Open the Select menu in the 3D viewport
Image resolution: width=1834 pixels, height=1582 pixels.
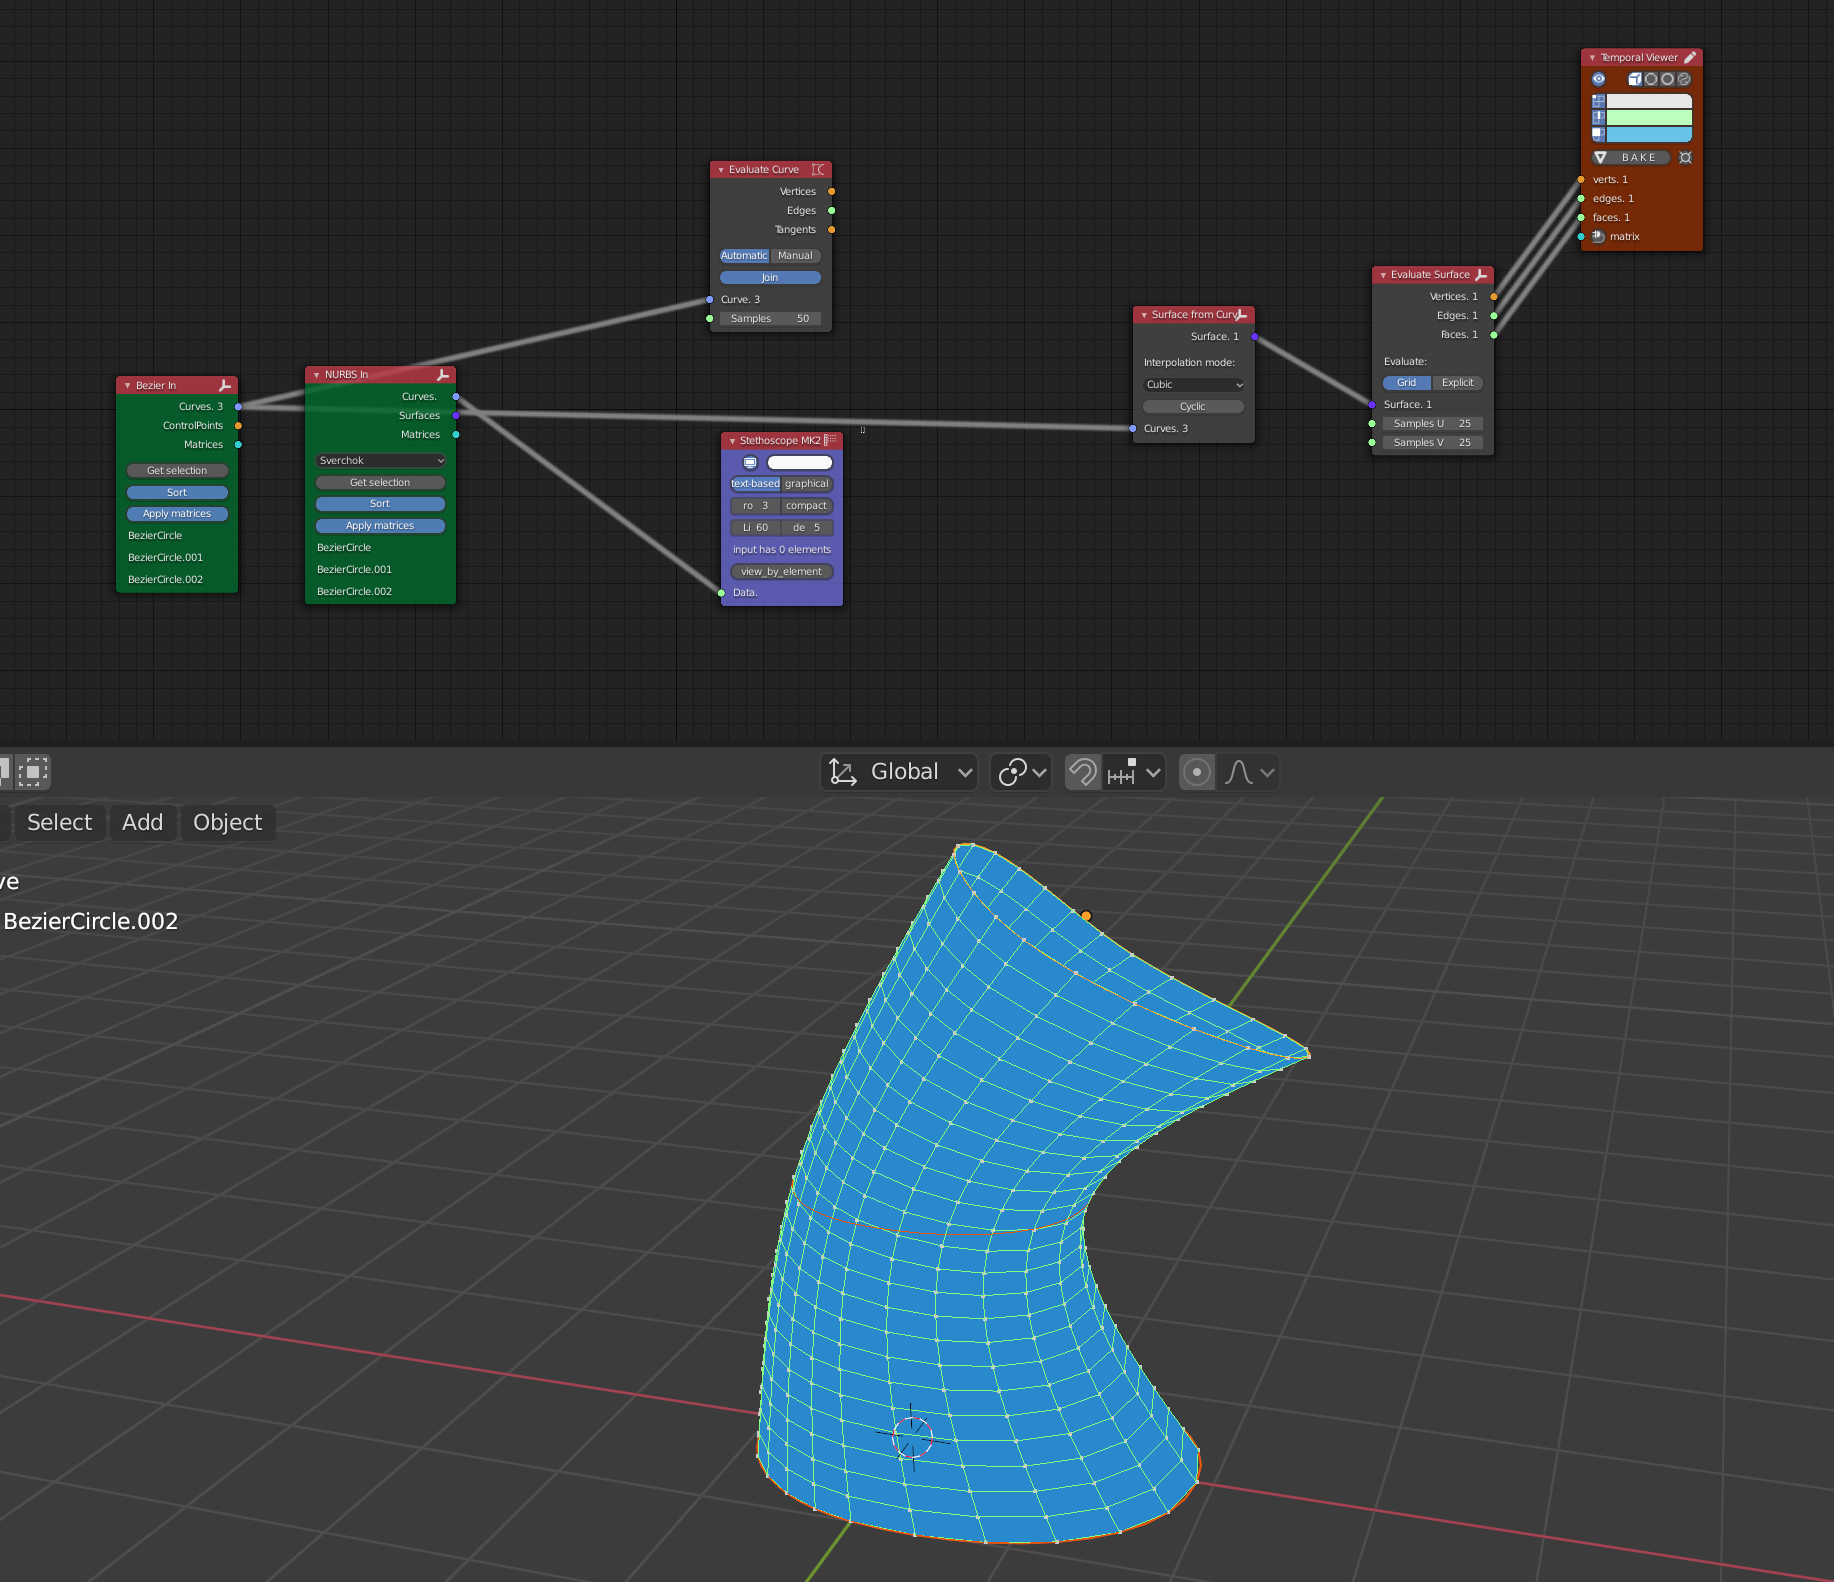59,823
